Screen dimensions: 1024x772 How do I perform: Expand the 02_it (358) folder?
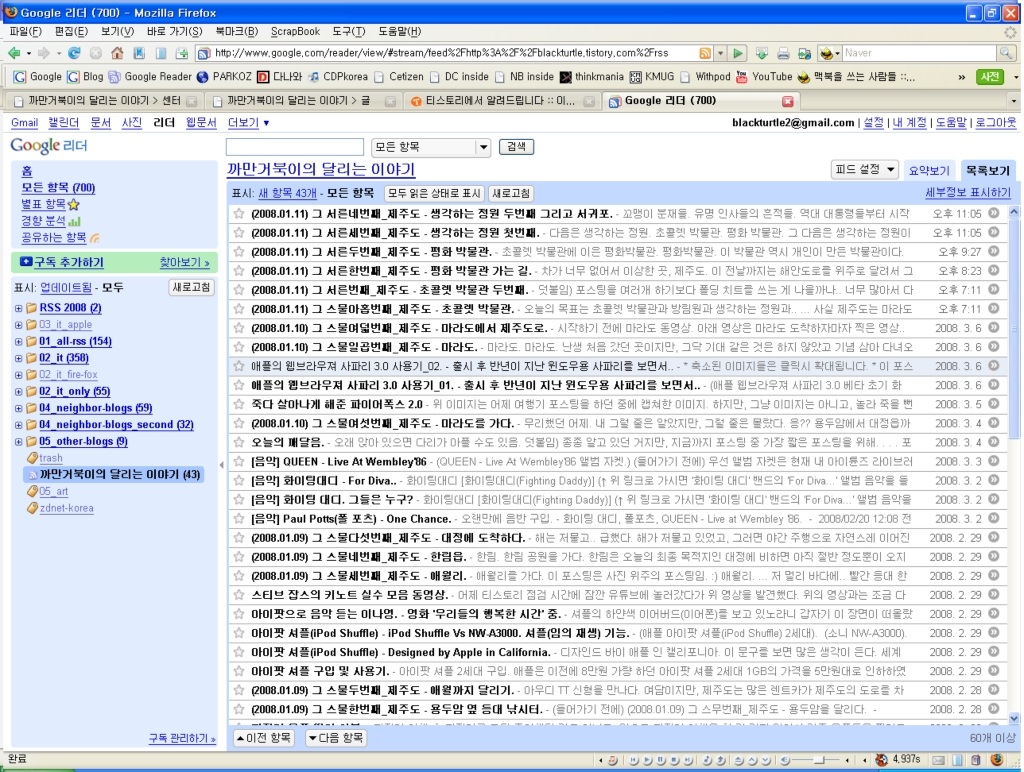18,358
